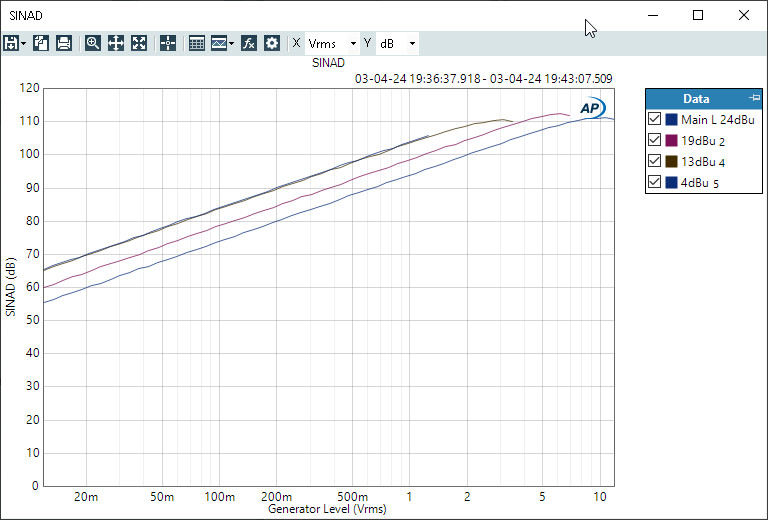Minimize the SINAD window
The image size is (768, 520).
653,15
